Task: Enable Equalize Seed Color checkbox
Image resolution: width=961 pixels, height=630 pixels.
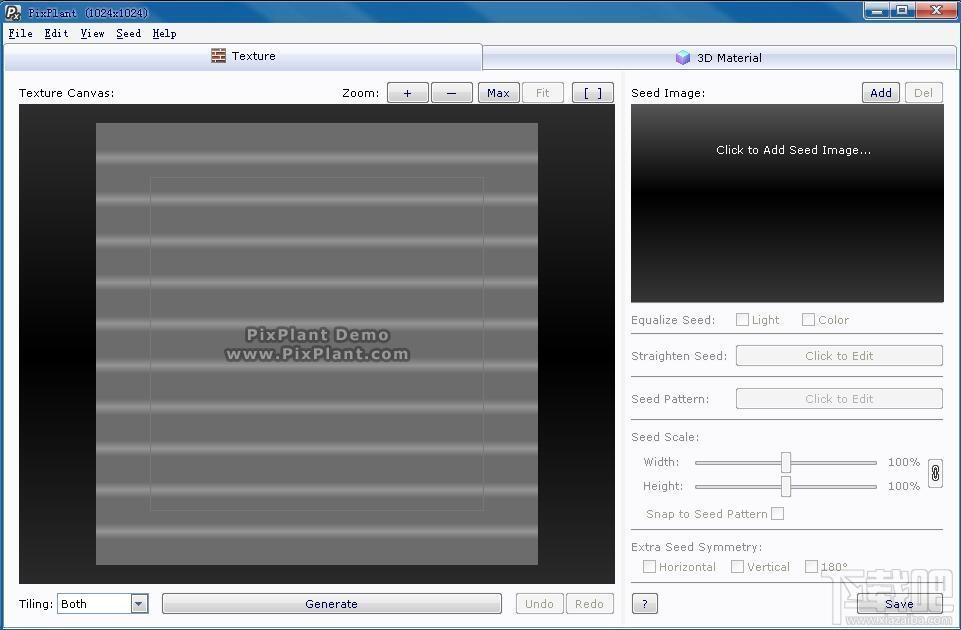Action: pos(808,319)
